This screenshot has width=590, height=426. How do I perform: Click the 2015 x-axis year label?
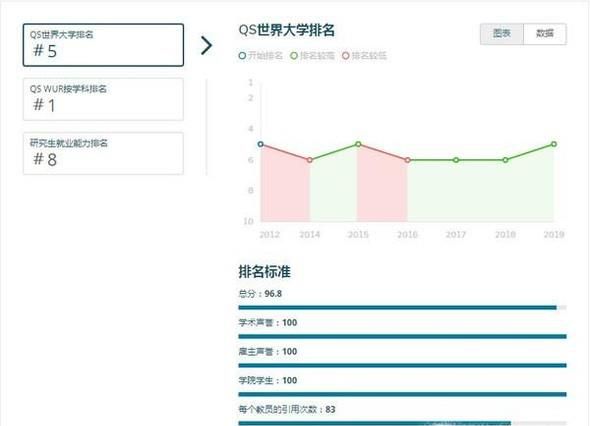click(358, 234)
